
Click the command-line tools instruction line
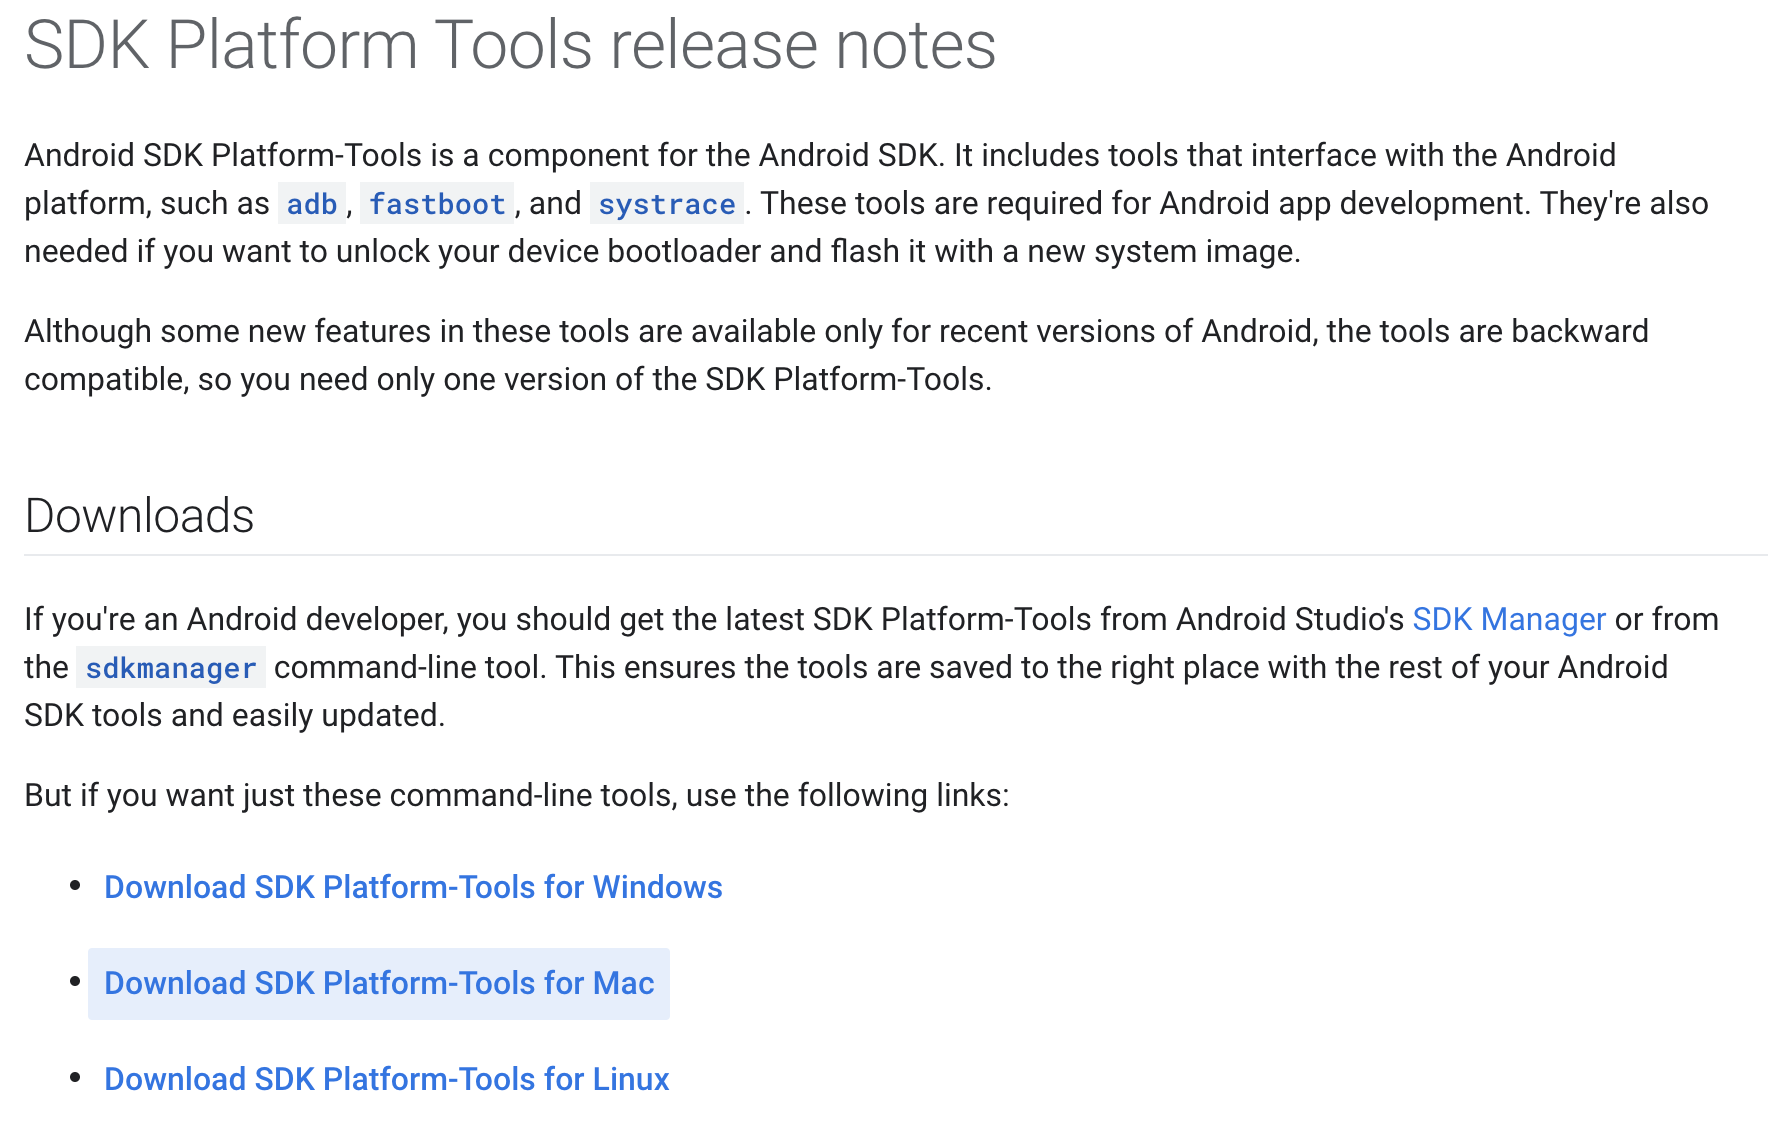[517, 794]
